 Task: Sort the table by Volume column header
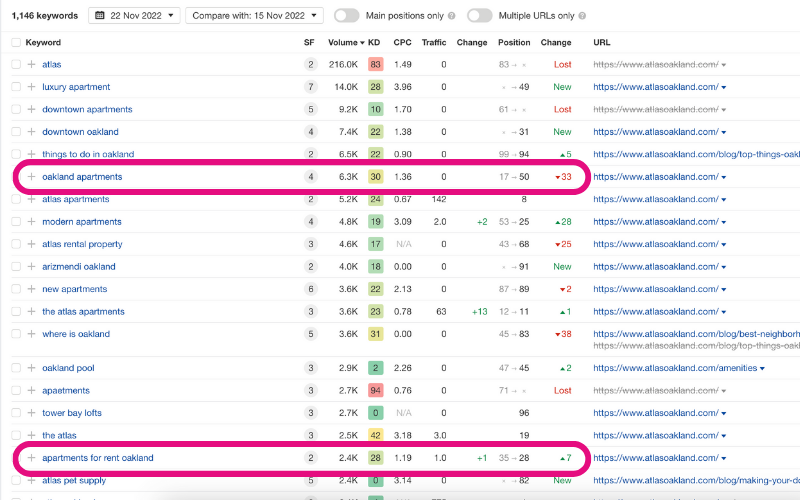pyautogui.click(x=345, y=43)
